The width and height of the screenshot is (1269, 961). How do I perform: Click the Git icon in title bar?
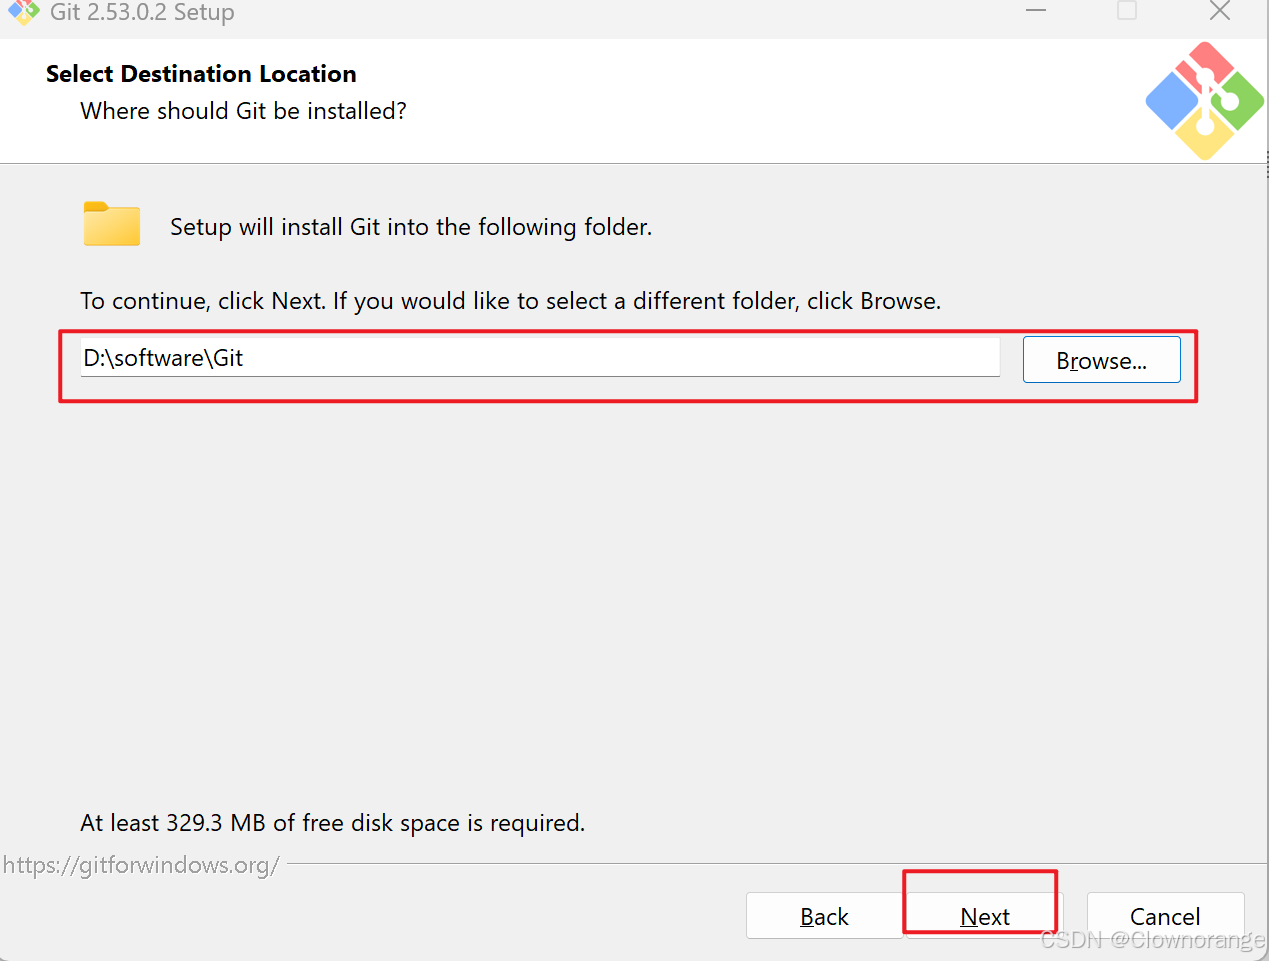click(x=24, y=12)
